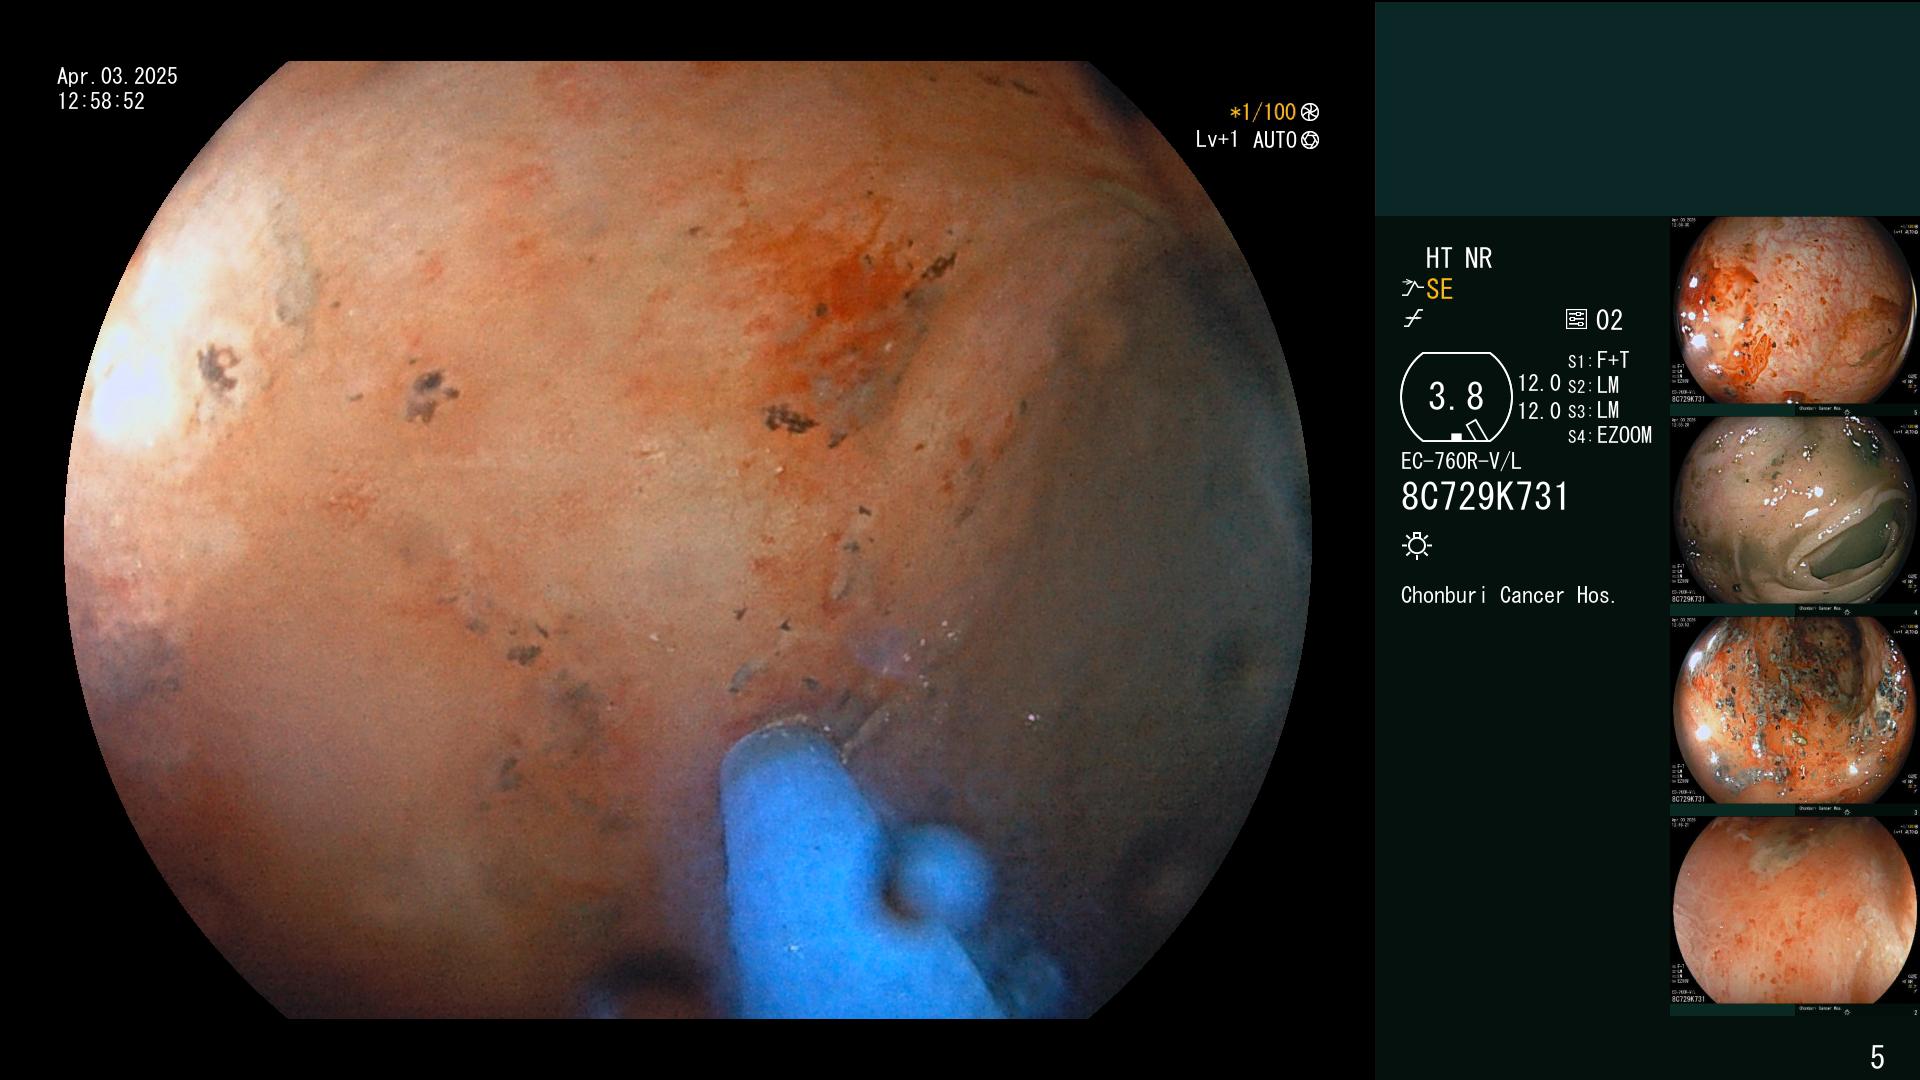
Task: Open the greenish-grey colon fold thumbnail
Action: [1794, 516]
